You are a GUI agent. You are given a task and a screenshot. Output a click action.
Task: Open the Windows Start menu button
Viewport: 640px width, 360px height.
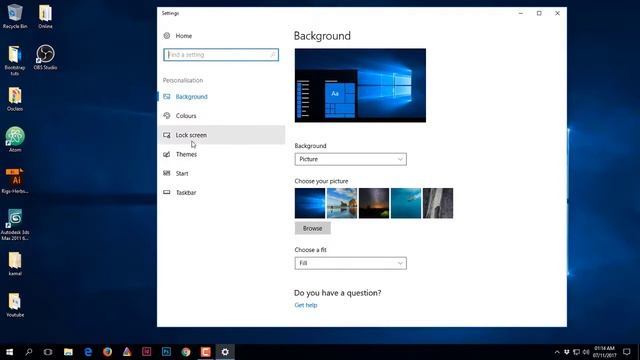tap(9, 352)
